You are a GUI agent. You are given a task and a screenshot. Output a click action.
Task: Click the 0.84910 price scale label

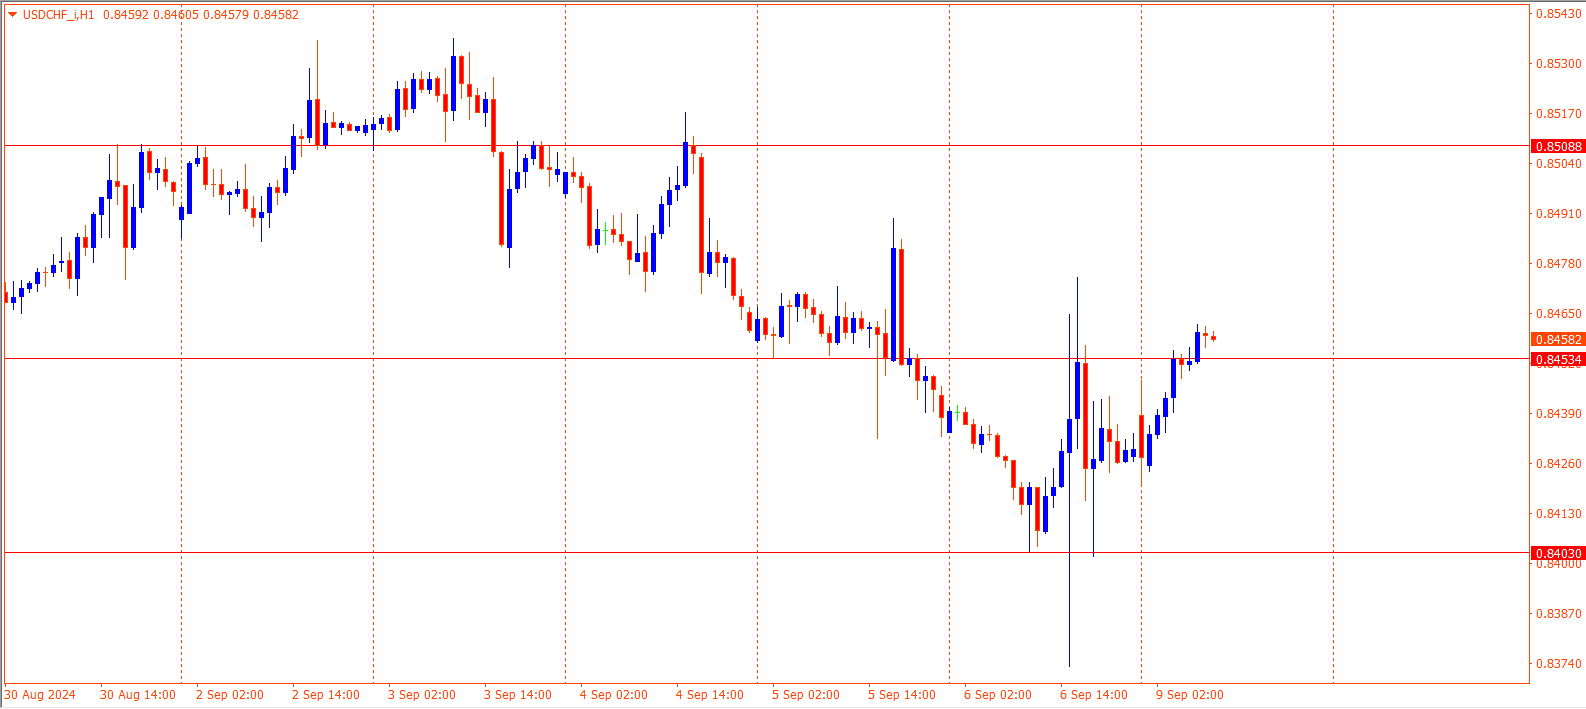point(1559,214)
